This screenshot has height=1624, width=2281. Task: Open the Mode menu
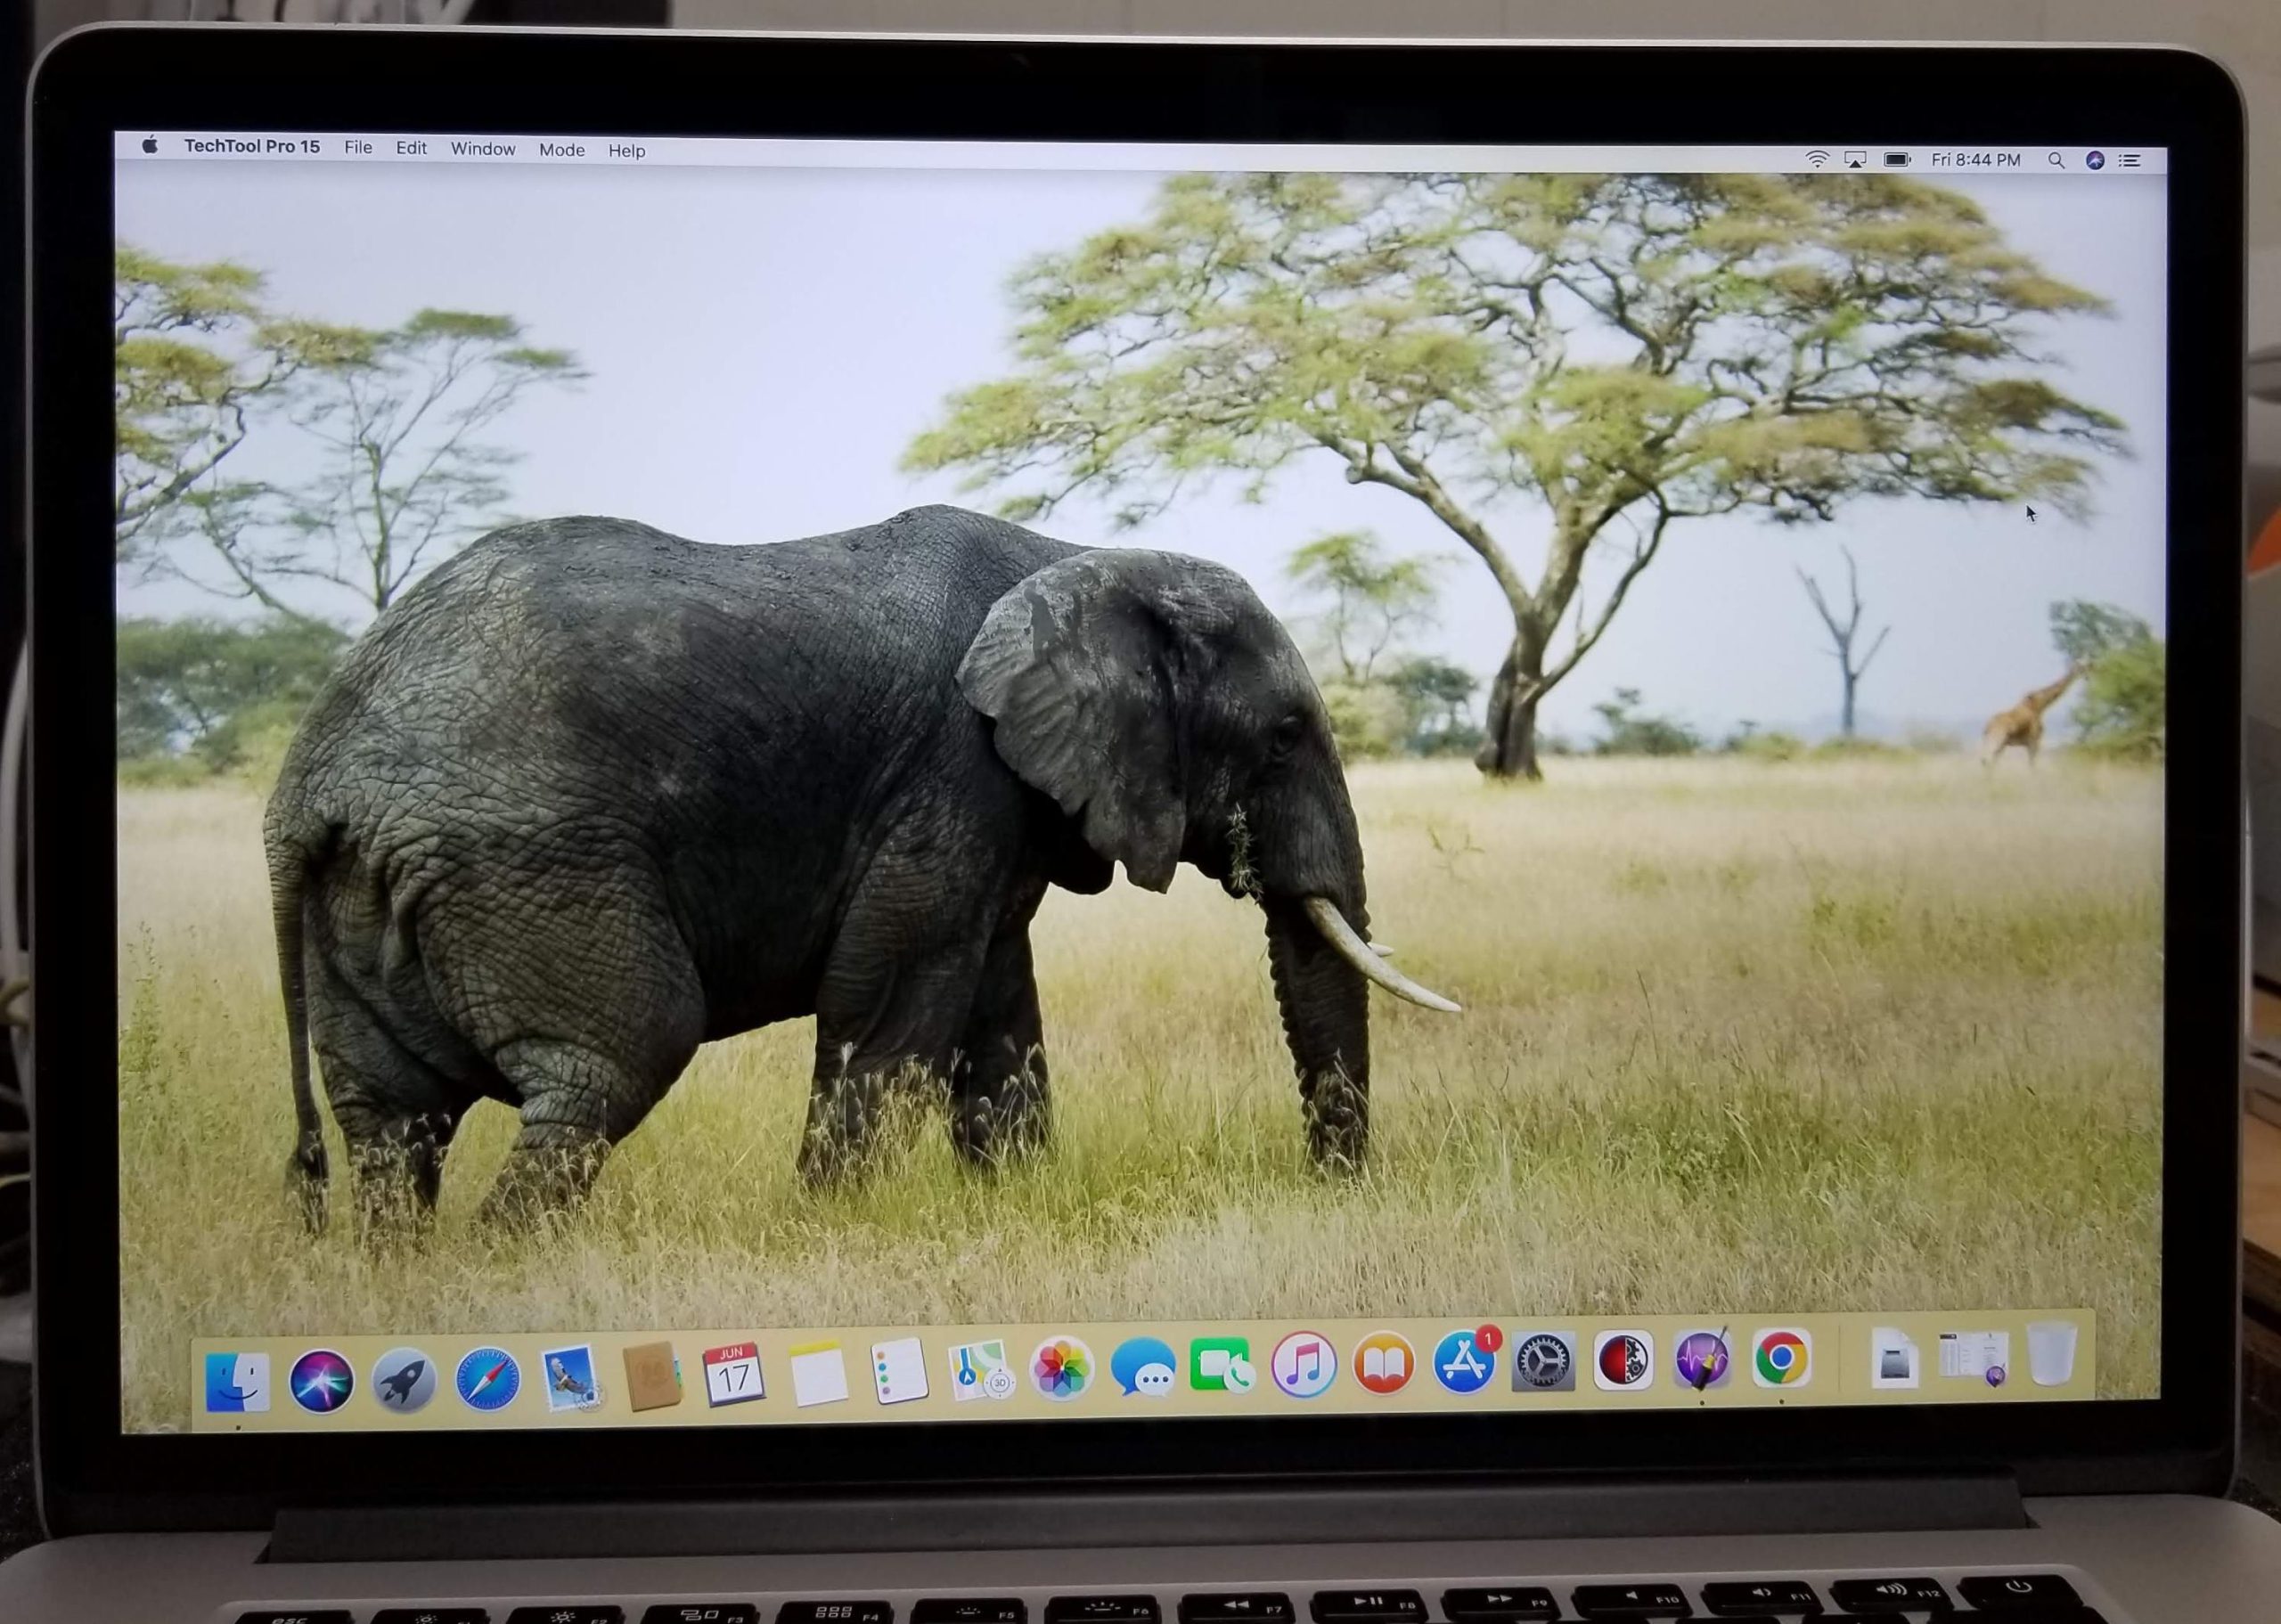click(x=561, y=150)
